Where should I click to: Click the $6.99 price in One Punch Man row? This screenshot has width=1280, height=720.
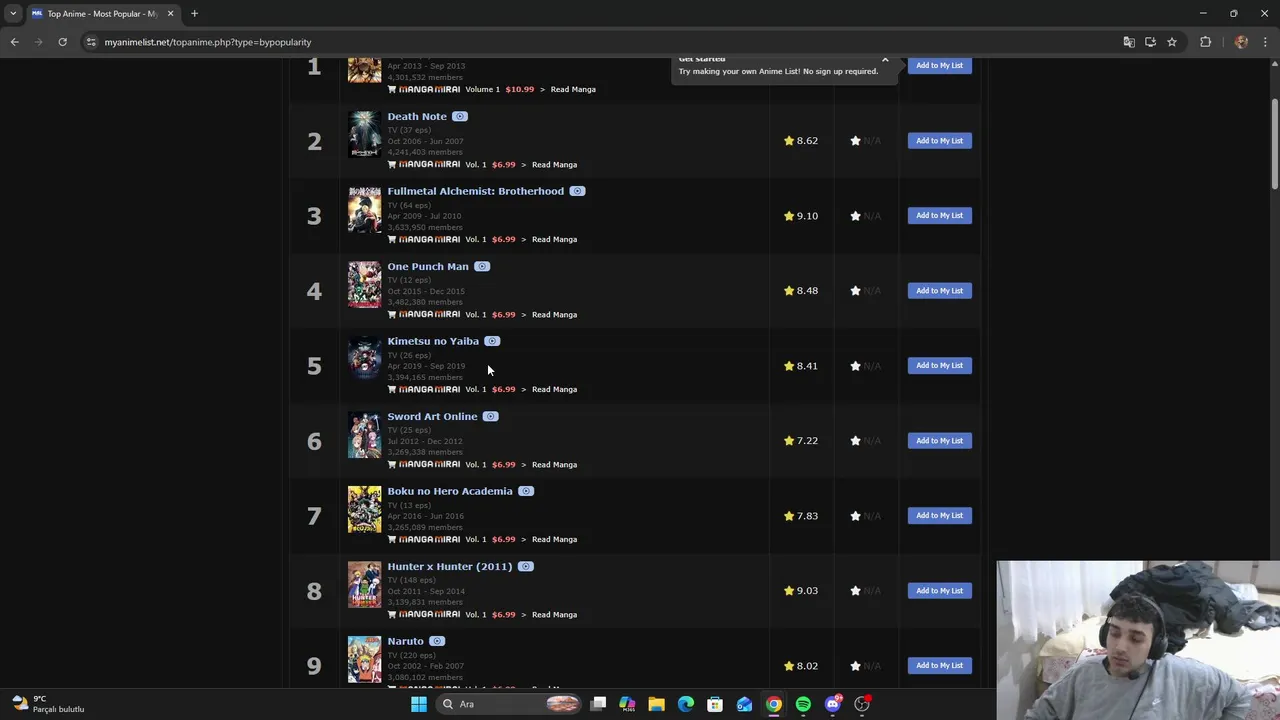pyautogui.click(x=504, y=314)
